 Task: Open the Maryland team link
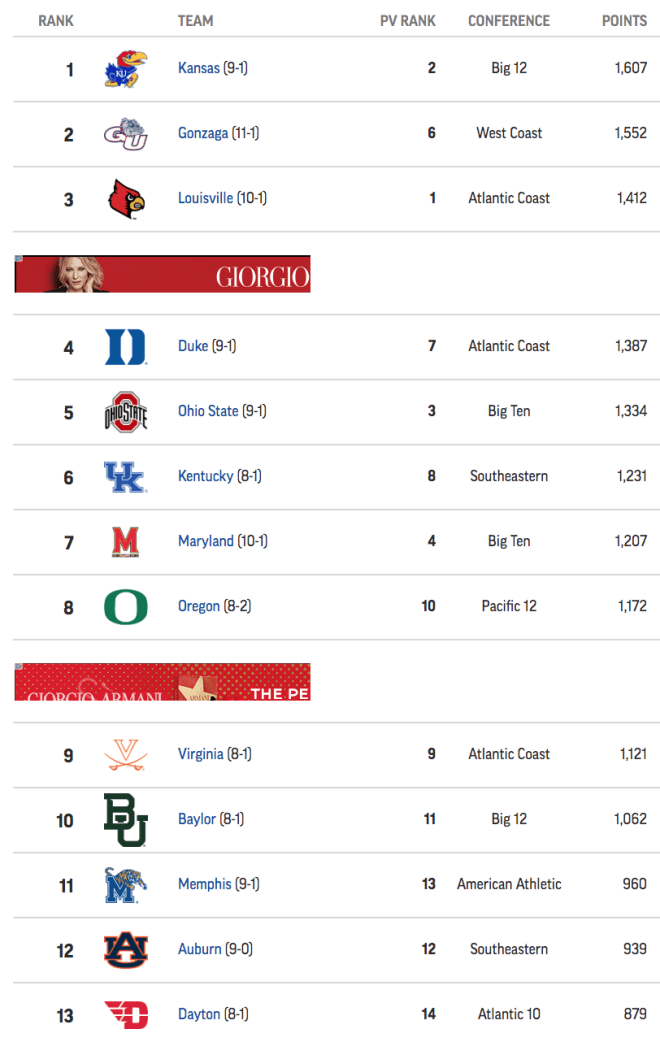tap(206, 541)
